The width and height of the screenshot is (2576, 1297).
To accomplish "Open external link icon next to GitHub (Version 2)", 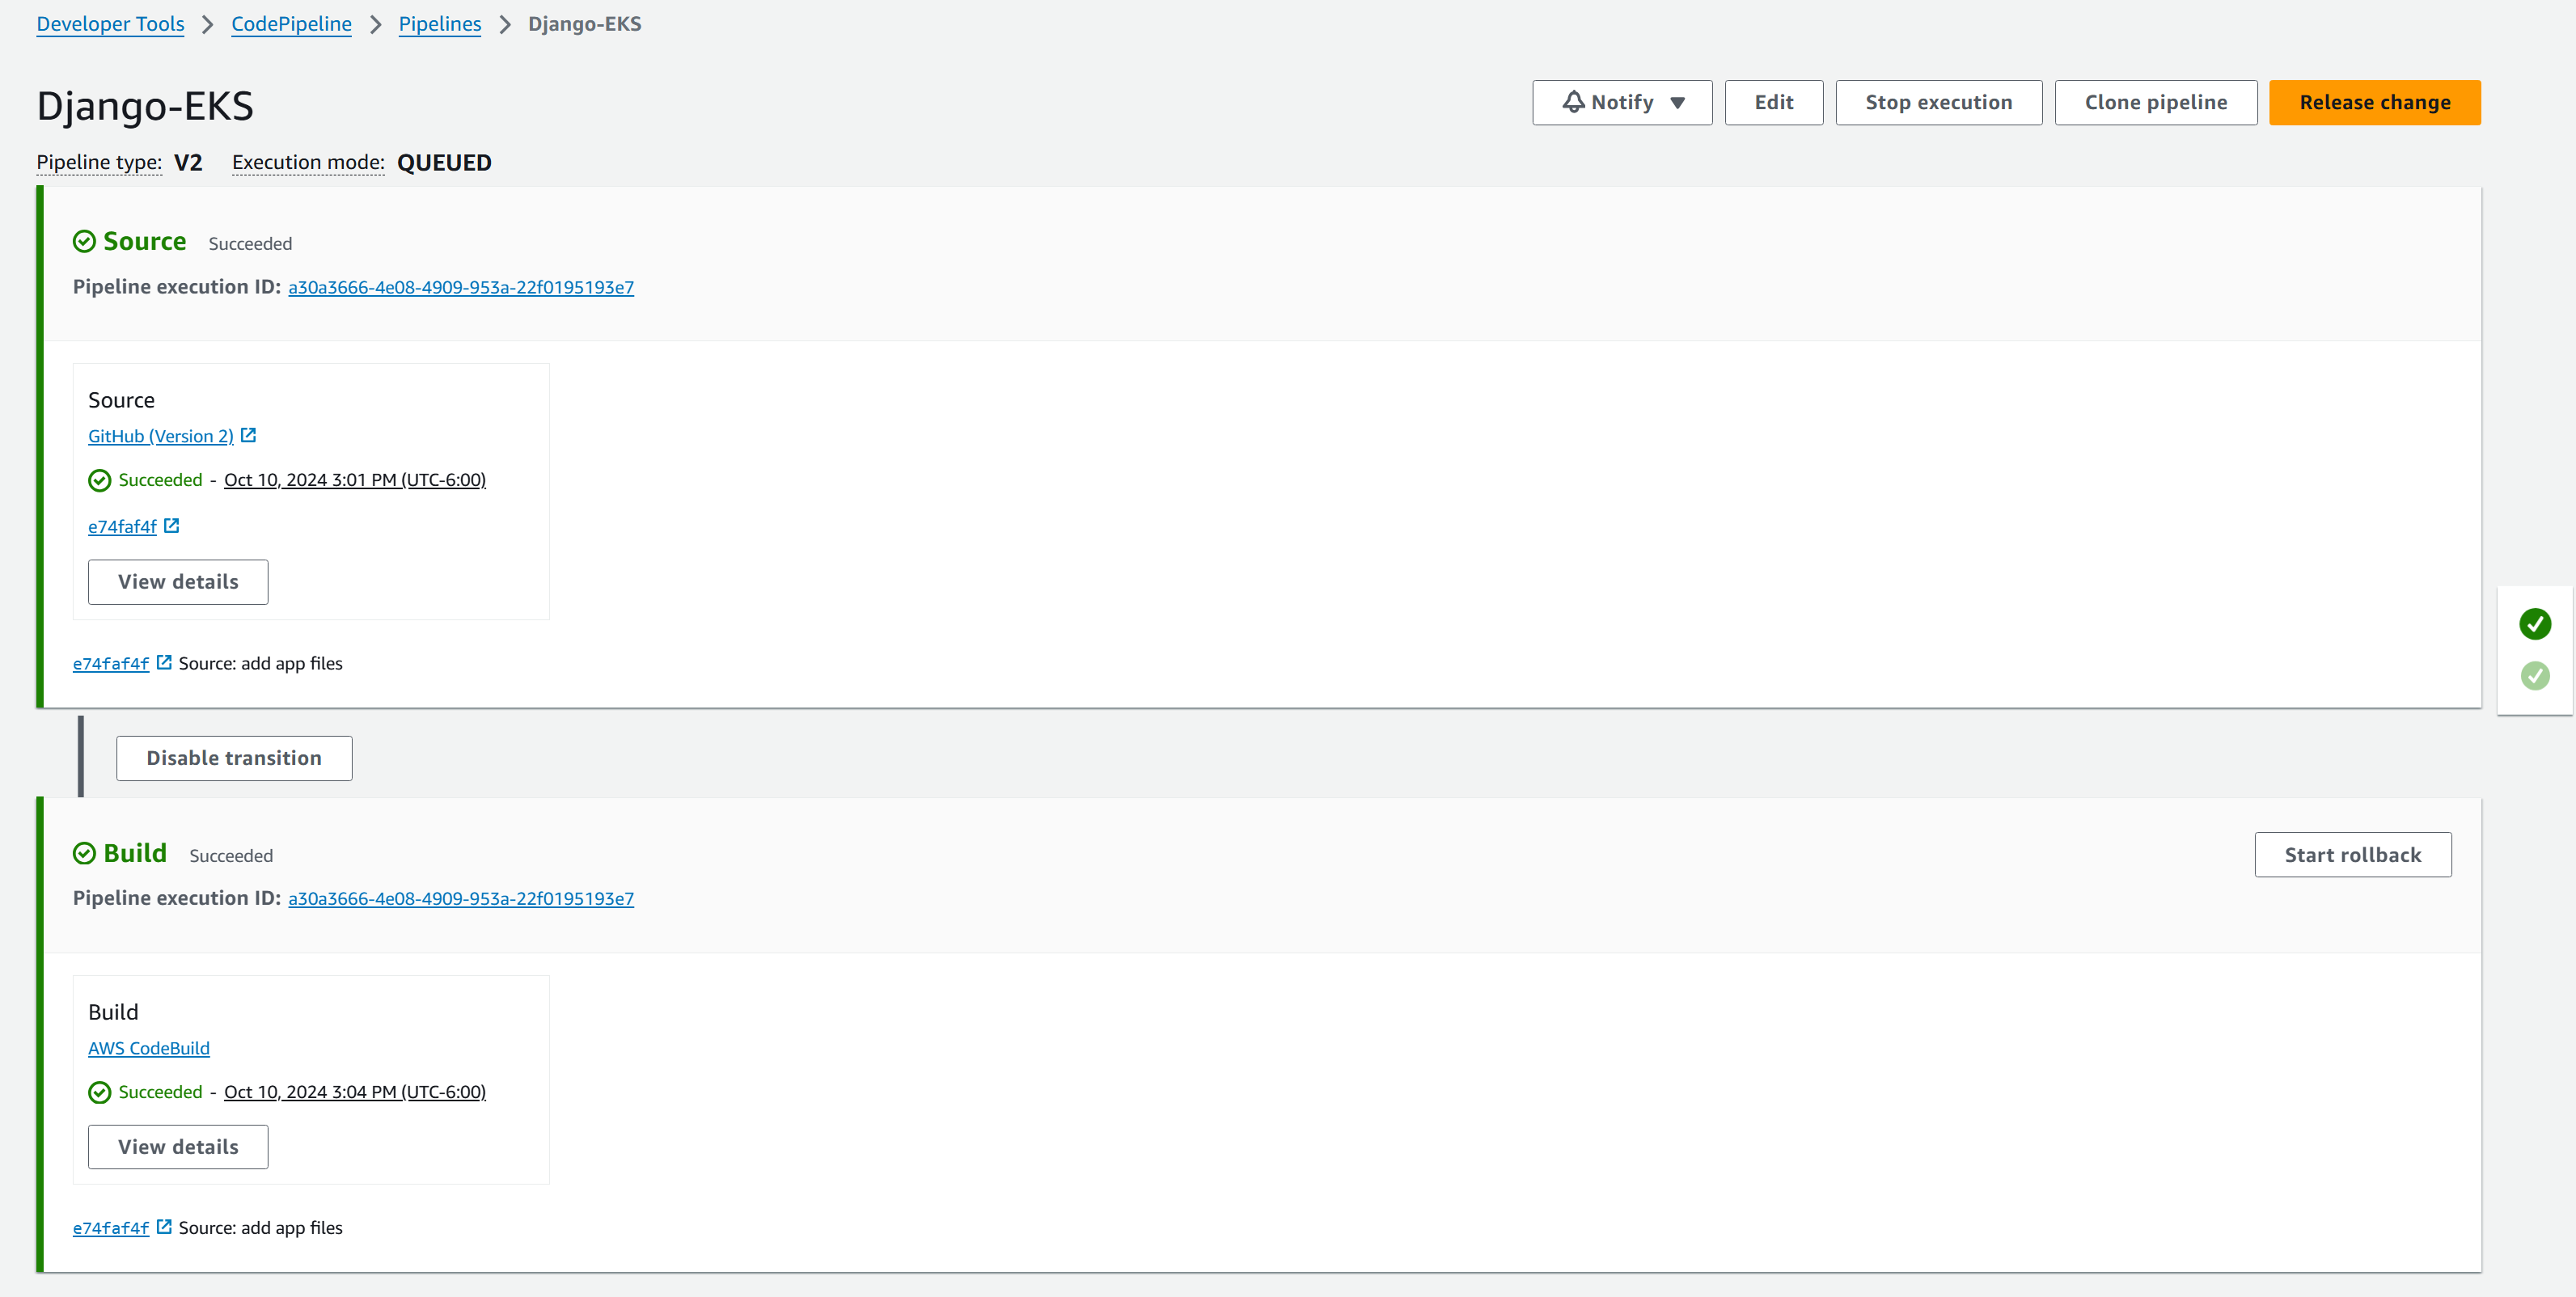I will coord(249,435).
